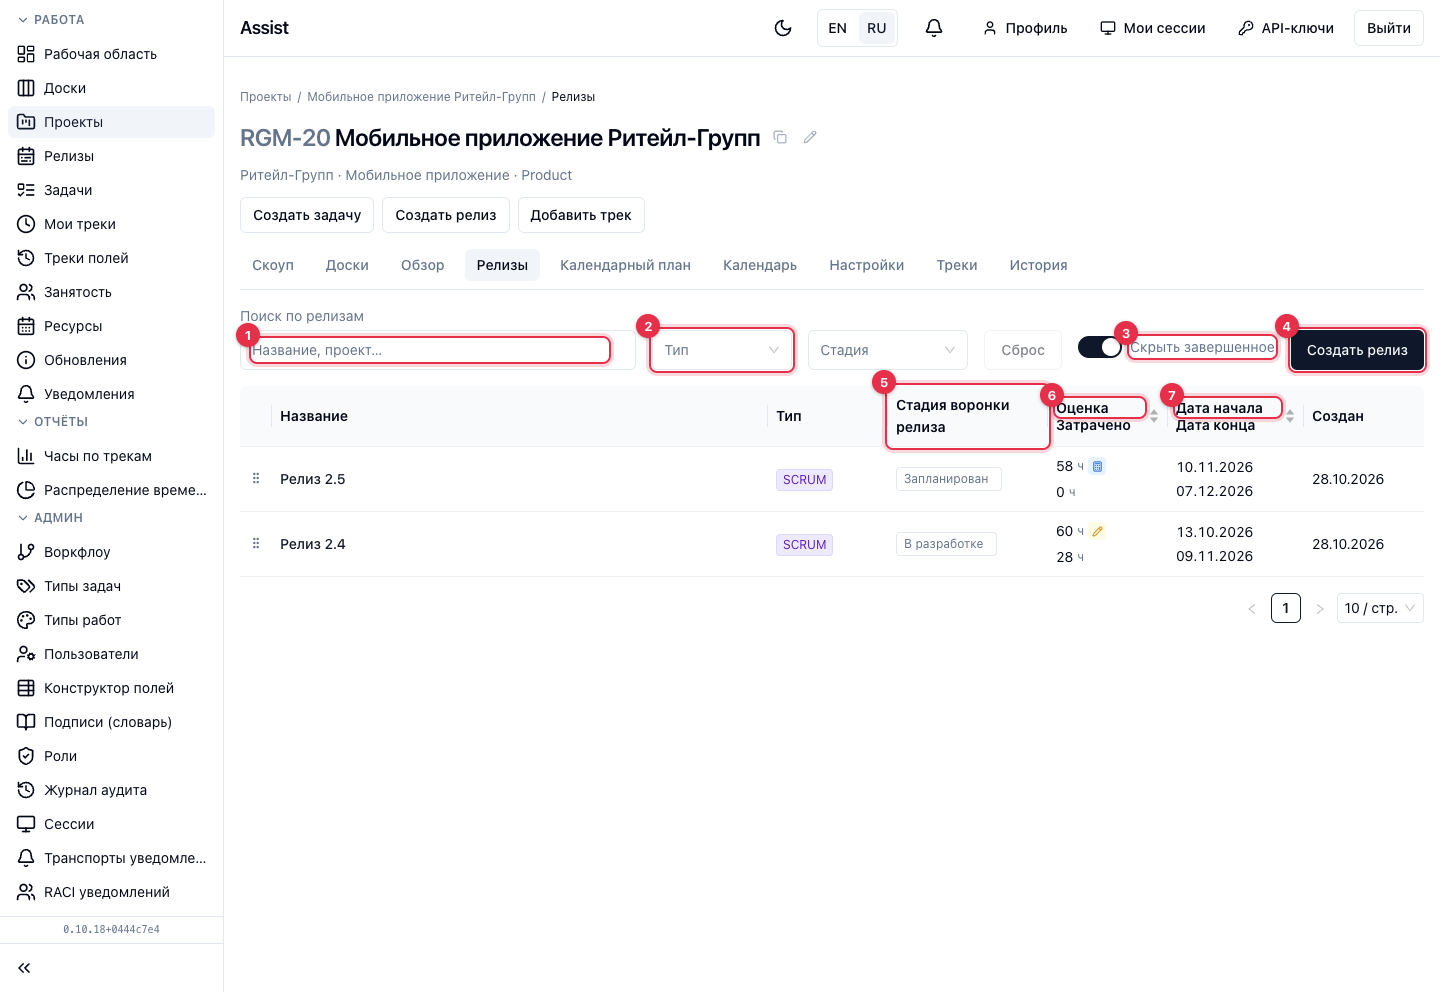Edit project title pencil icon
The width and height of the screenshot is (1440, 992).
(810, 137)
